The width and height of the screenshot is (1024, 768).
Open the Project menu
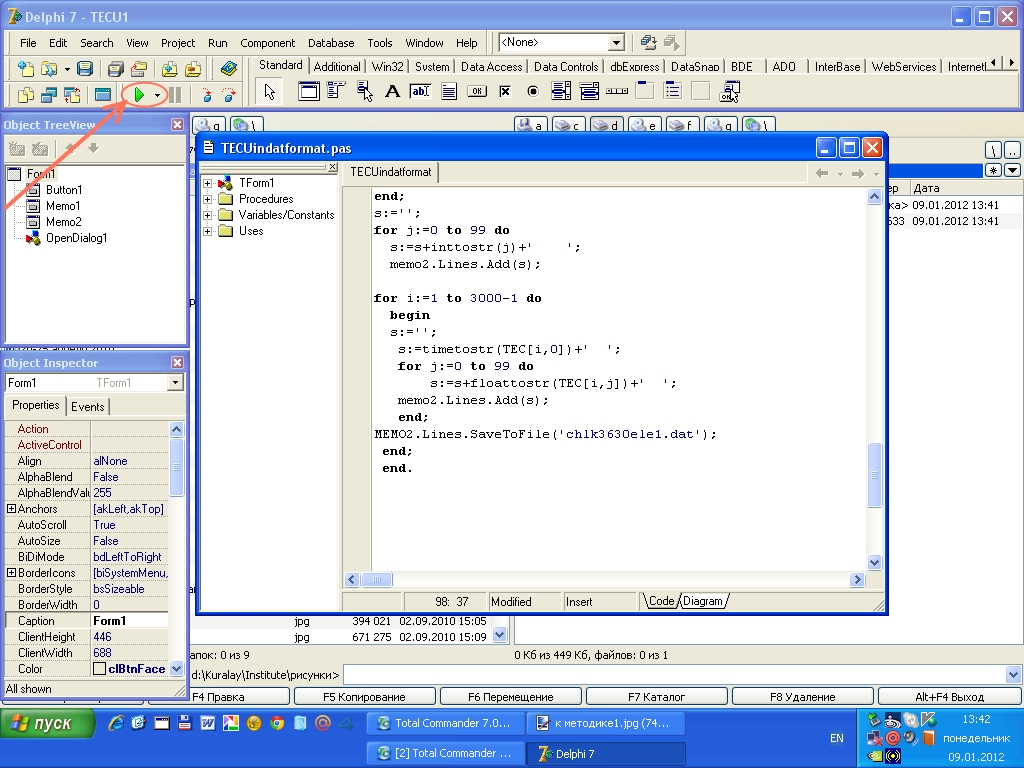click(178, 43)
